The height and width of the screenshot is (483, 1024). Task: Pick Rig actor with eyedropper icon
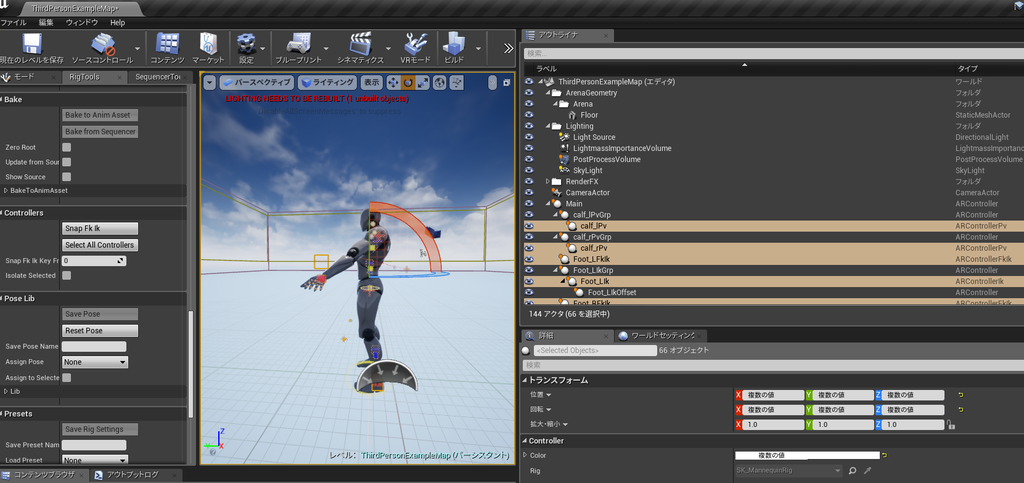[868, 471]
